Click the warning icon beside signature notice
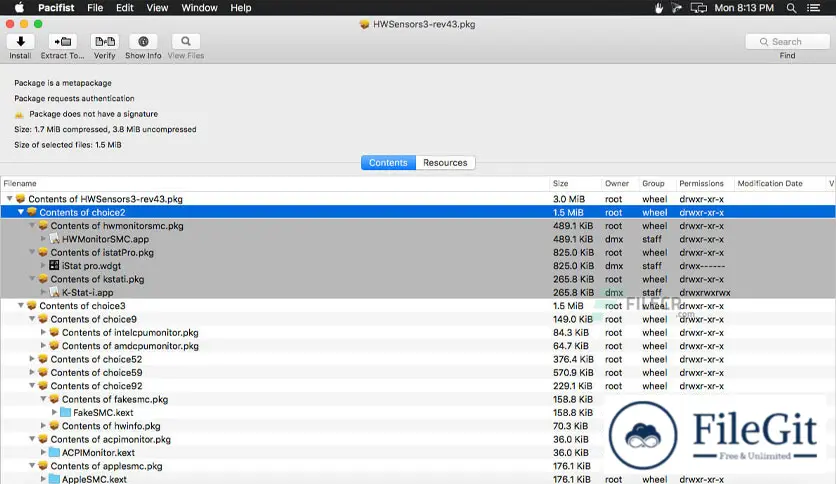Image resolution: width=836 pixels, height=484 pixels. [20, 114]
